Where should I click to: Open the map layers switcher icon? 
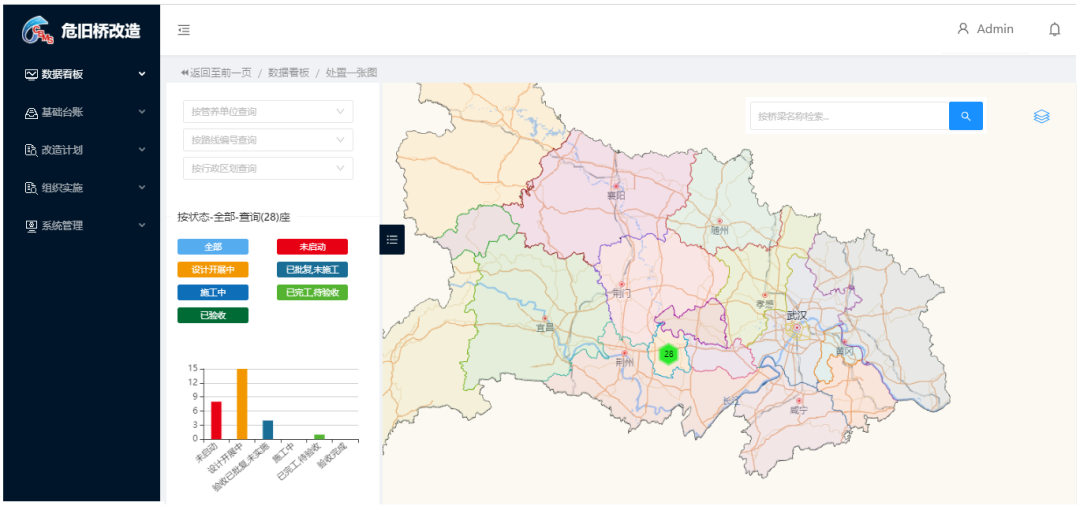pos(1041,117)
